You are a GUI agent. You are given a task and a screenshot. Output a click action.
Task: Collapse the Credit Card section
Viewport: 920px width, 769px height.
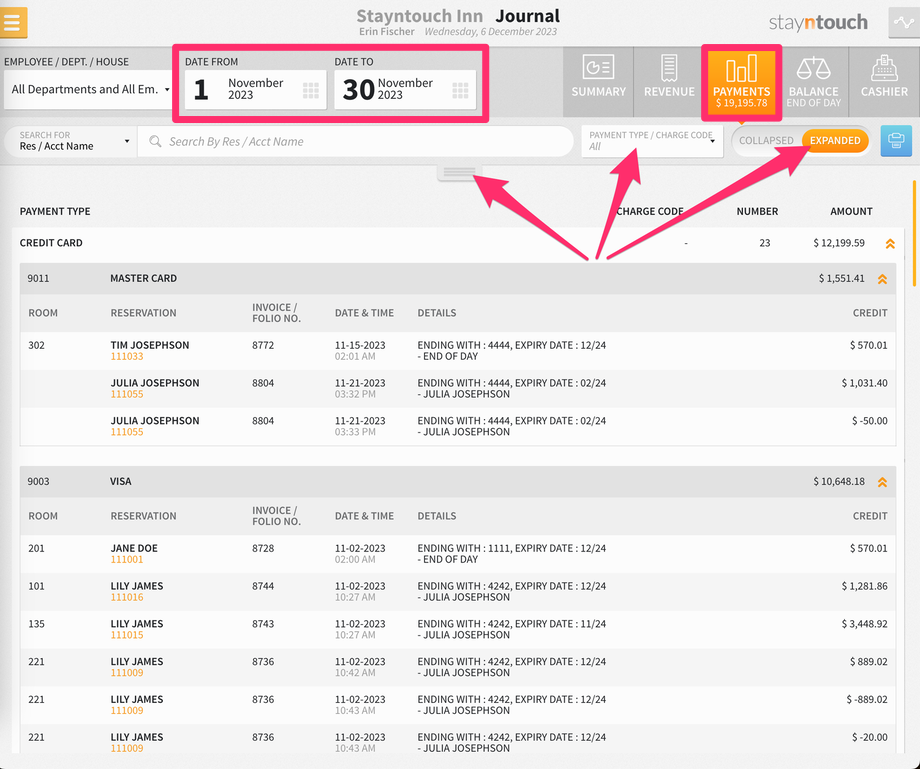tap(890, 243)
